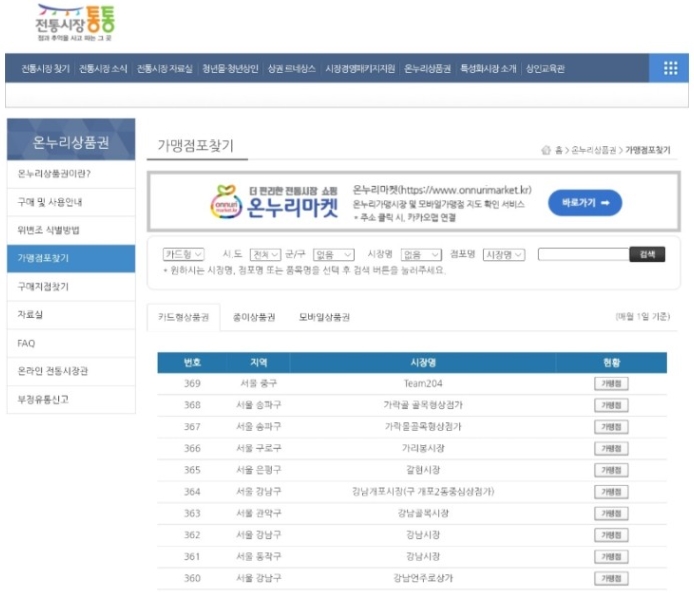
Task: Click the 서울 관악구 region cell
Action: click(x=258, y=513)
